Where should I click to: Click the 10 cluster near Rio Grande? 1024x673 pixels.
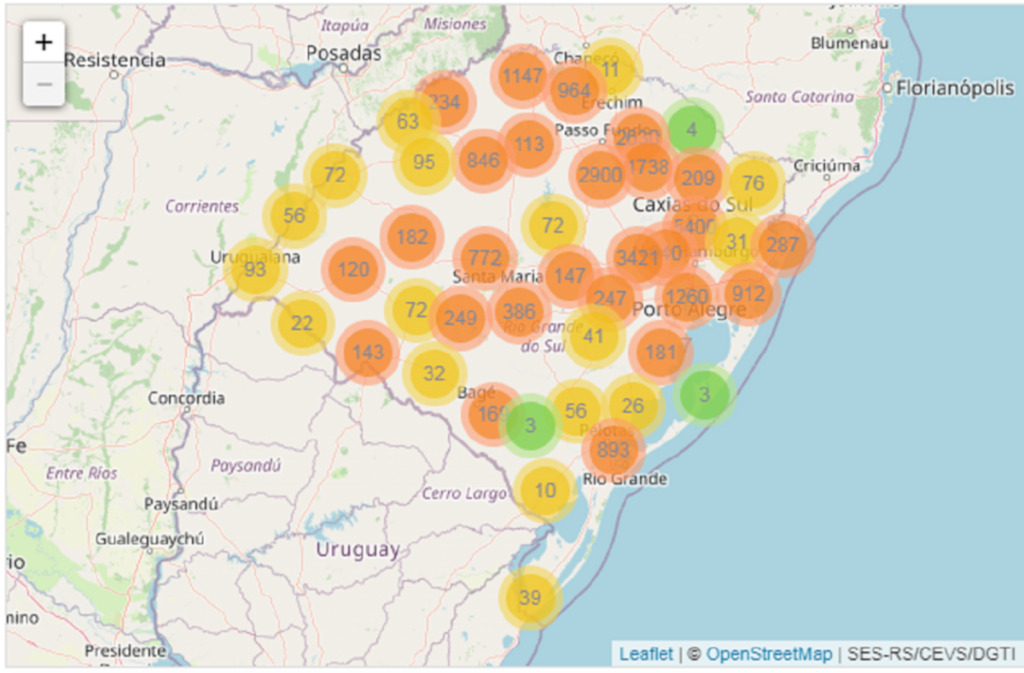point(546,491)
